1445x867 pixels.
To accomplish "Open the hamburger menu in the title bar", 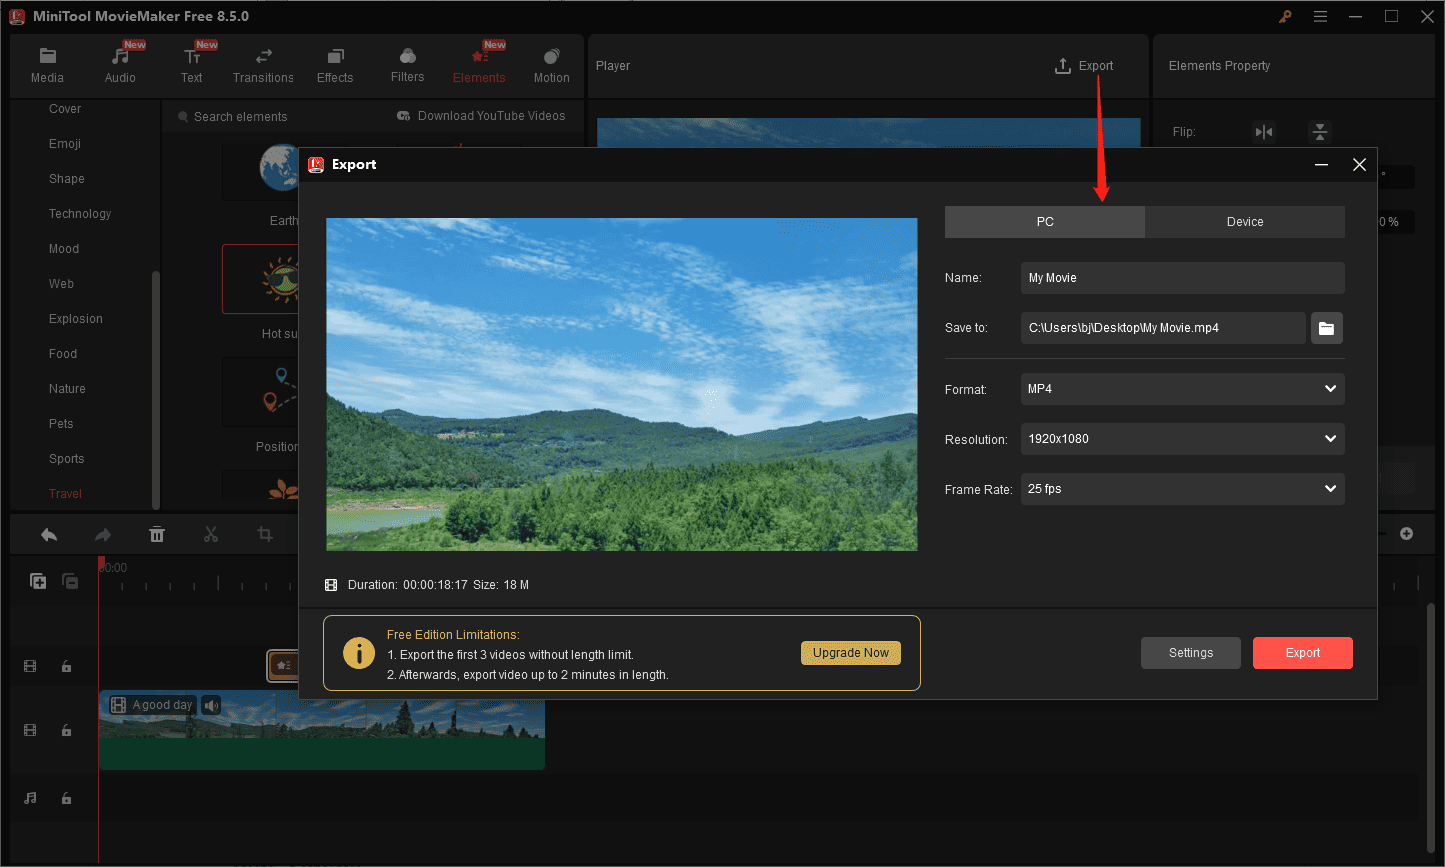I will (x=1320, y=16).
